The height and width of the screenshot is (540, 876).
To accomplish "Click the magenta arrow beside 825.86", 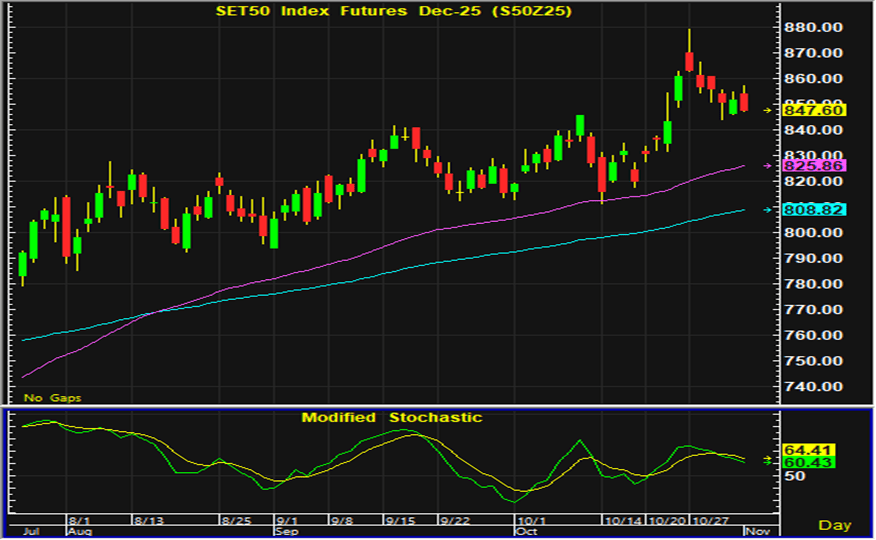I will [768, 165].
